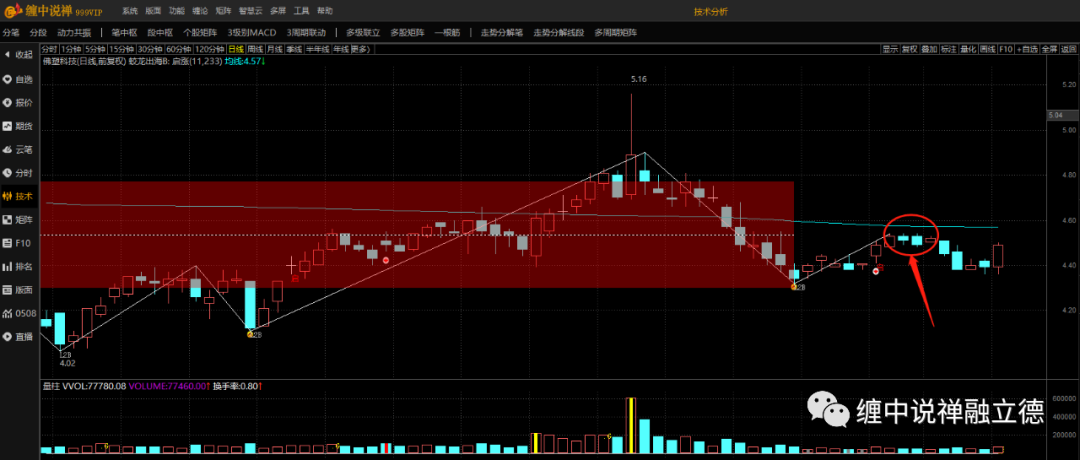This screenshot has height=460, width=1080.
Task: Switch to 周线 weekly tab
Action: tap(256, 49)
